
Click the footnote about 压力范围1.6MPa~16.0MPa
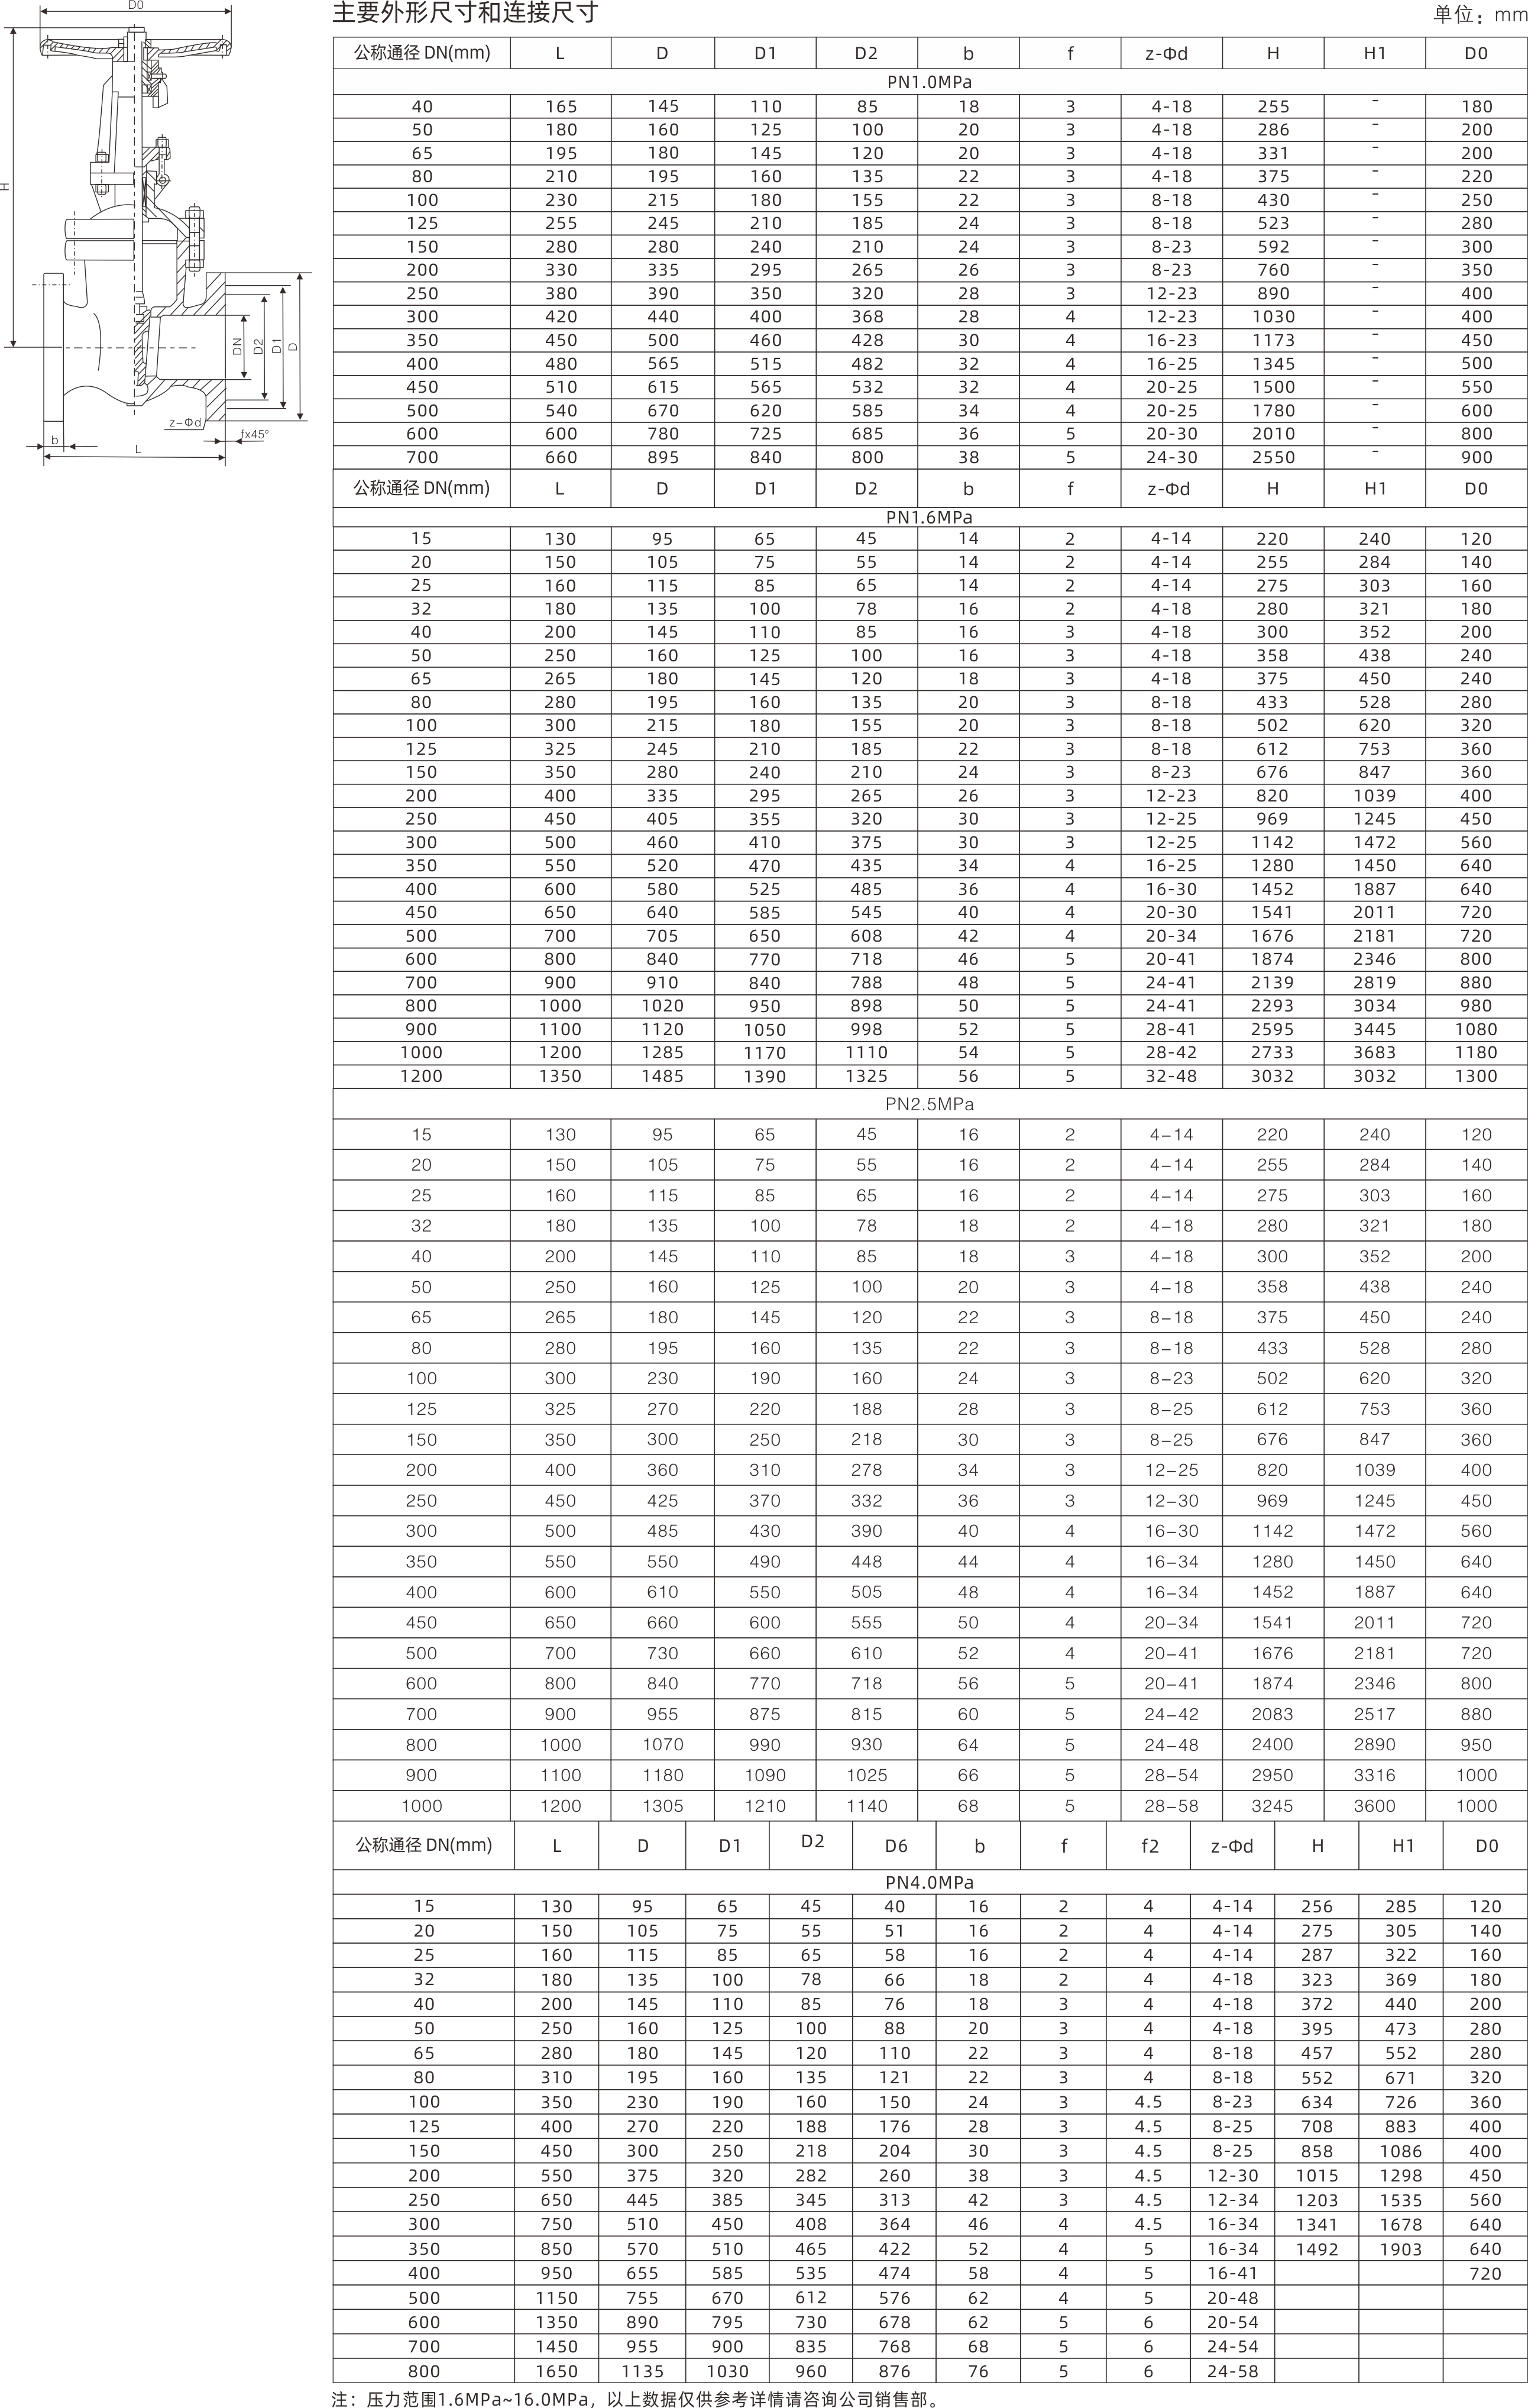click(x=637, y=2398)
